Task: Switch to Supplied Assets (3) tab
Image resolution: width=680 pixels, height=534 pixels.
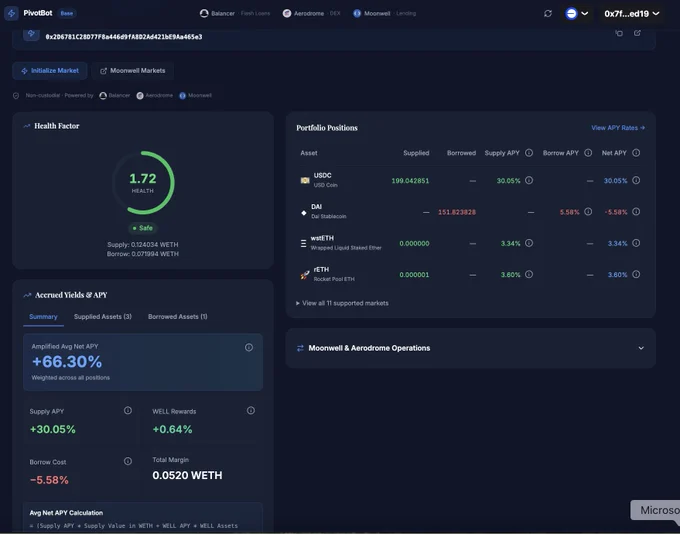Action: 103,317
